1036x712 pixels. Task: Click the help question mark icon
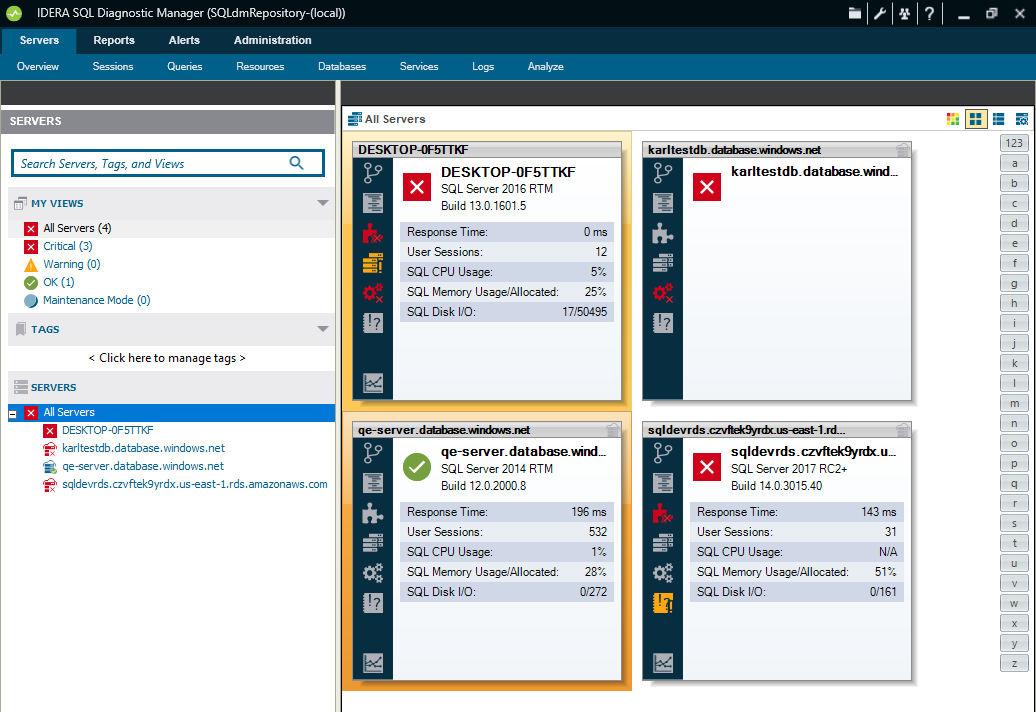[930, 13]
